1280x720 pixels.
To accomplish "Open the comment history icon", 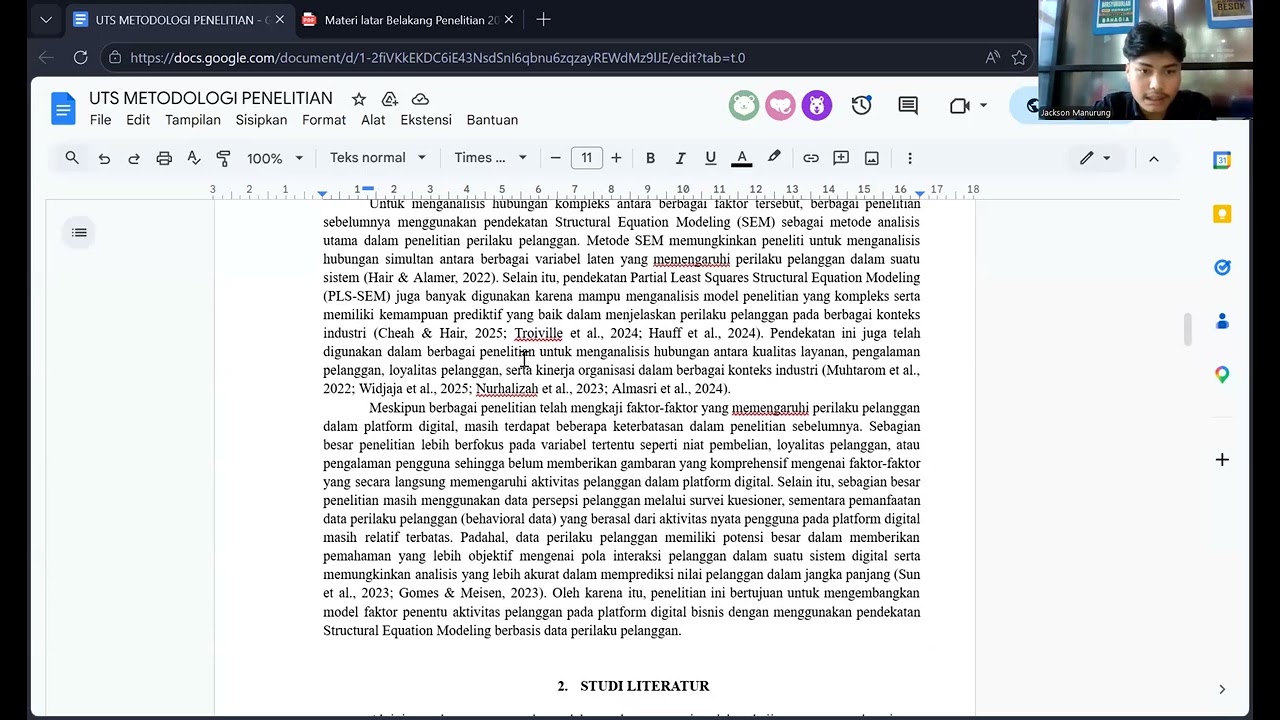I will click(x=908, y=105).
